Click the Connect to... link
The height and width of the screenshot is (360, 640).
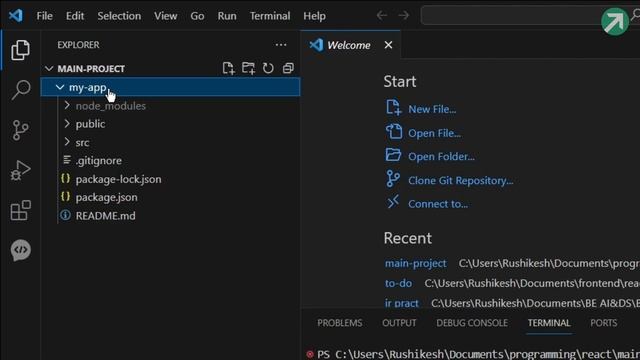438,204
